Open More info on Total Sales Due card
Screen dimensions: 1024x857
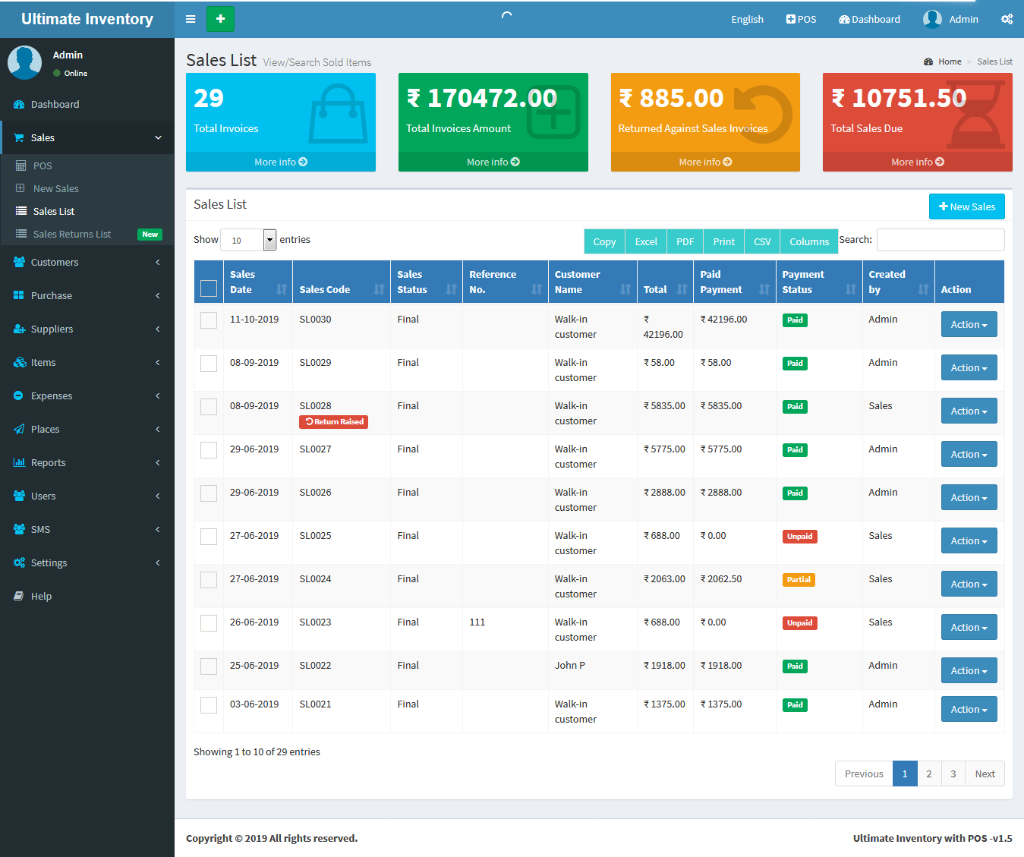coord(917,160)
